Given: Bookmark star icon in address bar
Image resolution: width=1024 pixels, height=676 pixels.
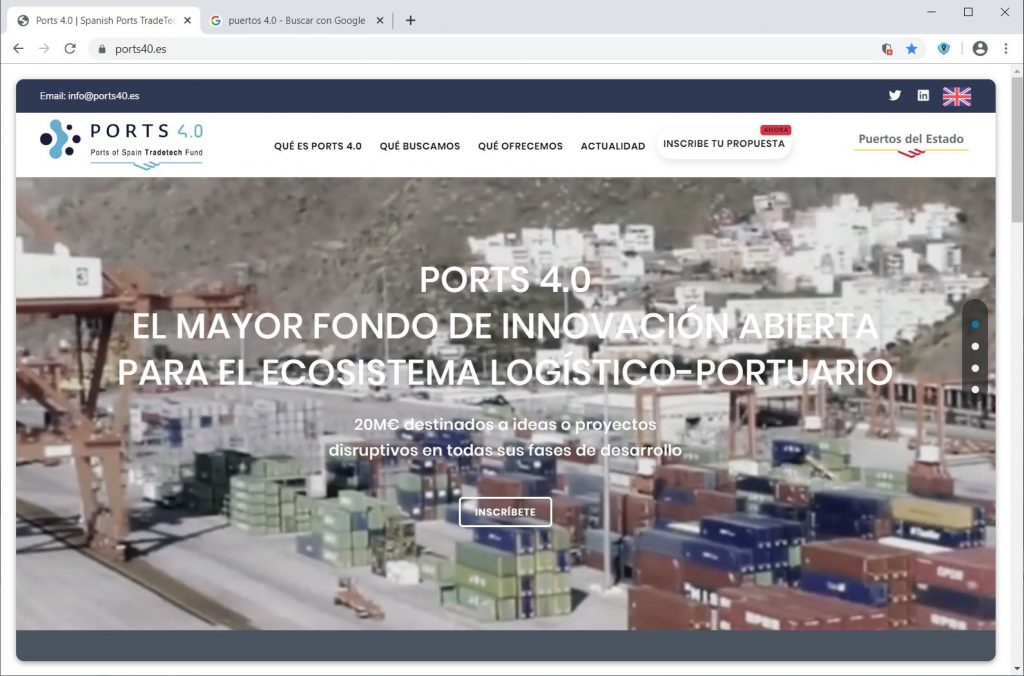Looking at the screenshot, I should [912, 49].
